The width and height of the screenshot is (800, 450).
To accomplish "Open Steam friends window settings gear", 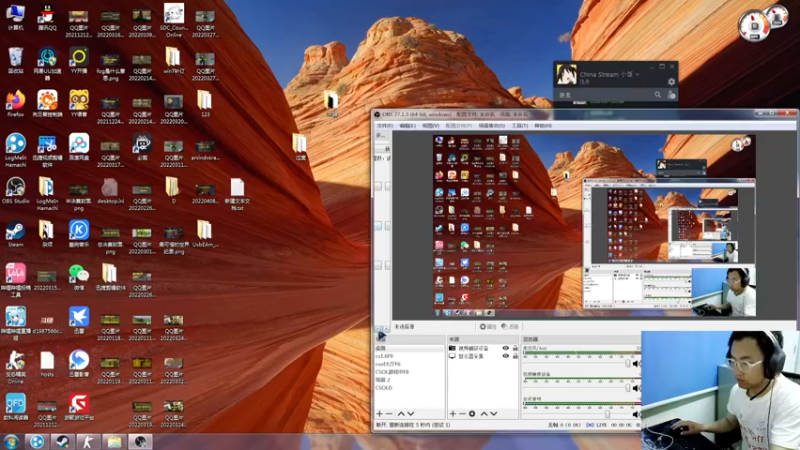I will click(671, 82).
